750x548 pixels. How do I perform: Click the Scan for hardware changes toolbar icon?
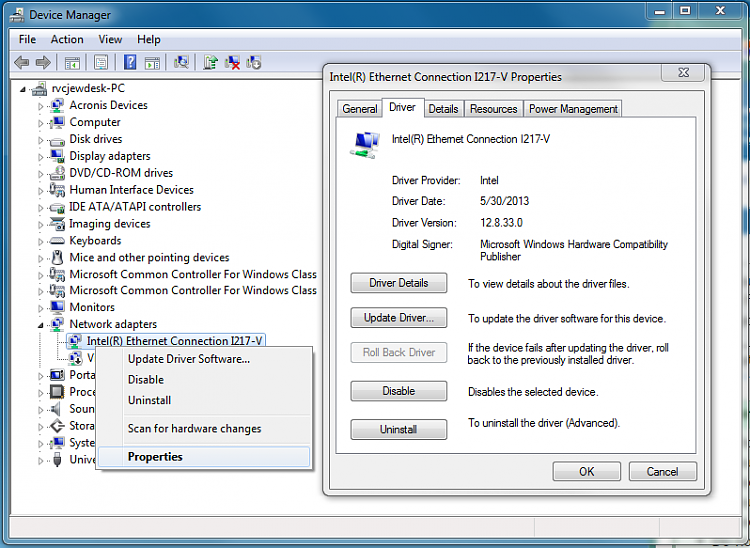click(181, 62)
